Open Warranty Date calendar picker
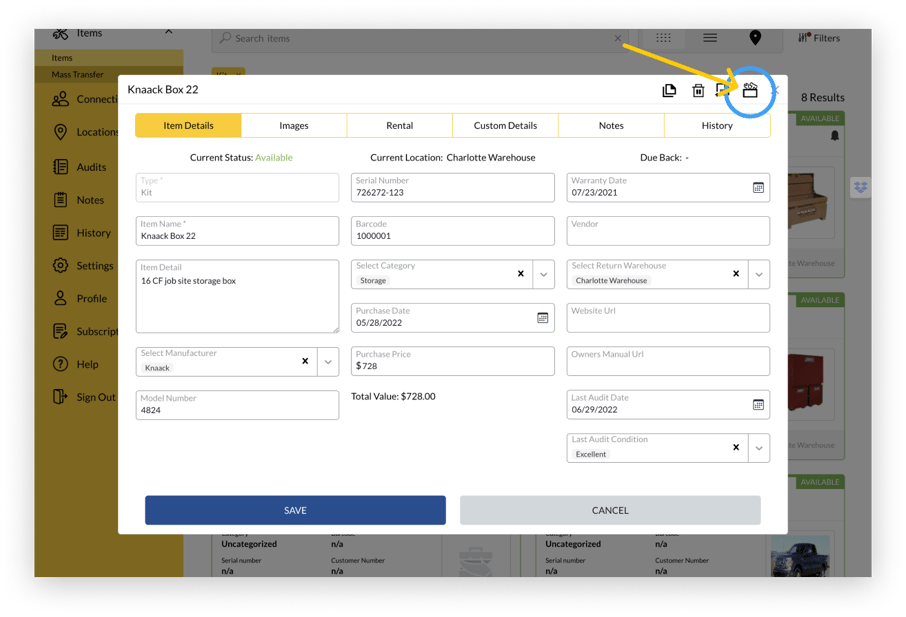This screenshot has width=906, height=617. tap(758, 188)
